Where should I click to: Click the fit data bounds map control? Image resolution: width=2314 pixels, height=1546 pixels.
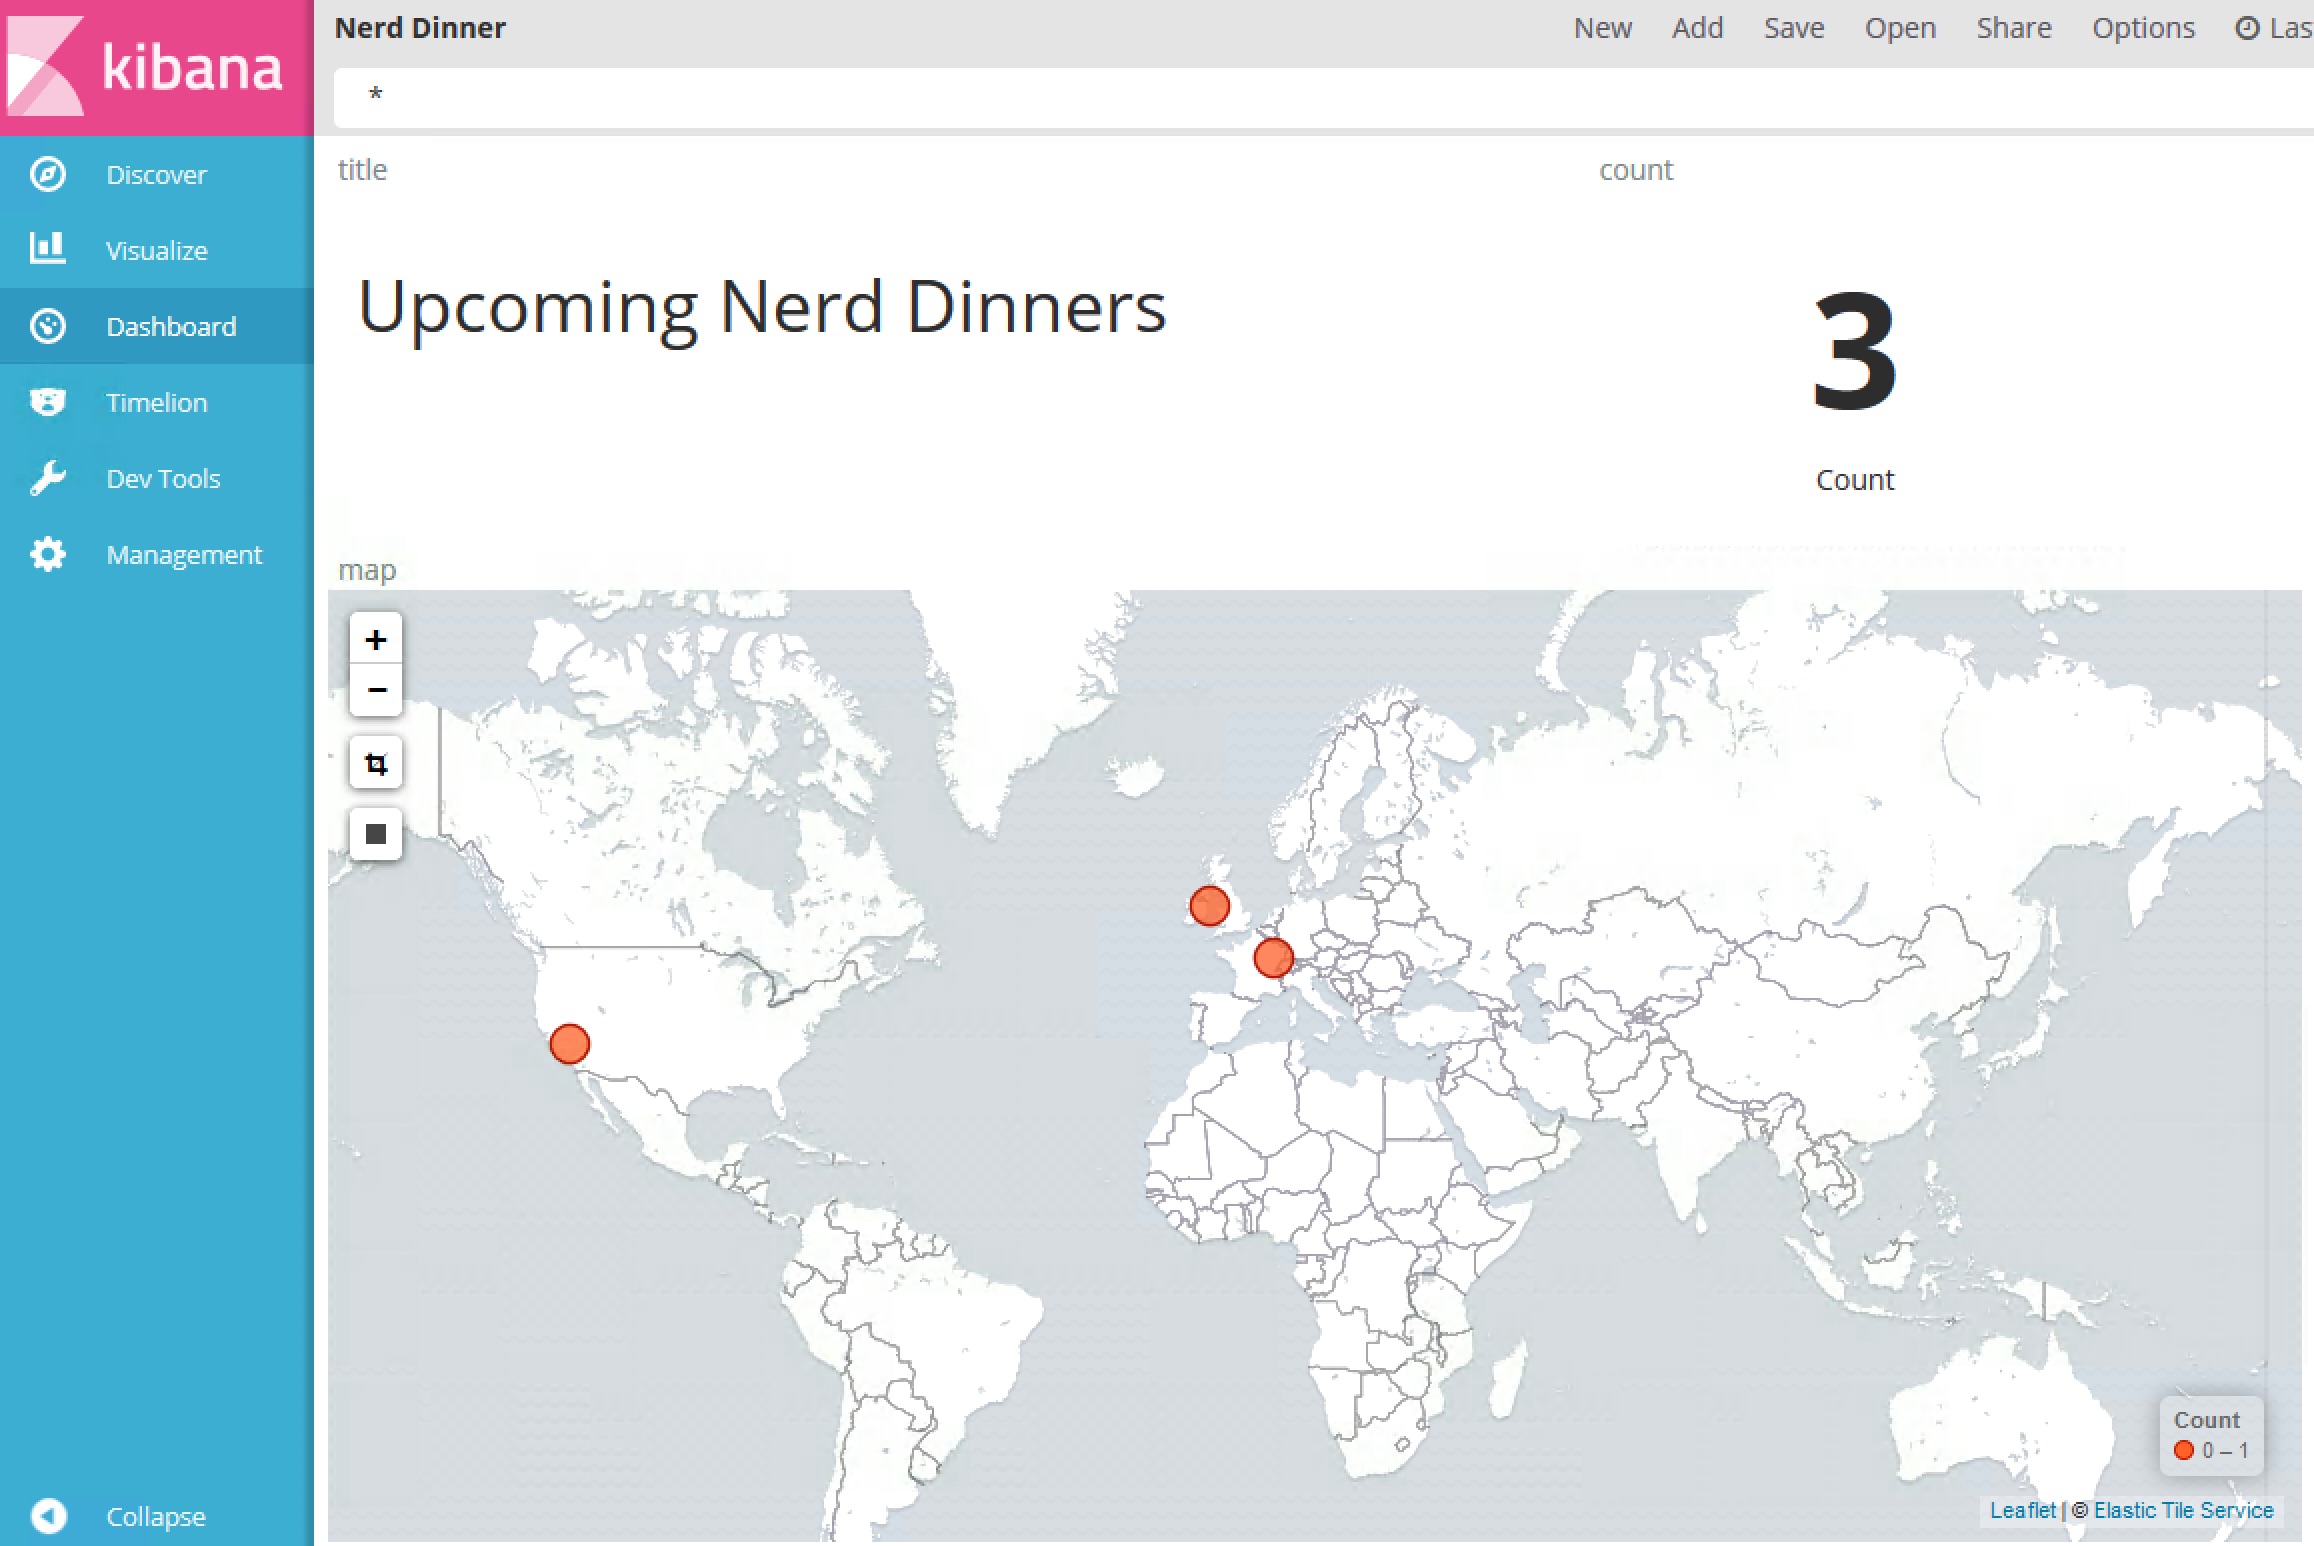[376, 833]
